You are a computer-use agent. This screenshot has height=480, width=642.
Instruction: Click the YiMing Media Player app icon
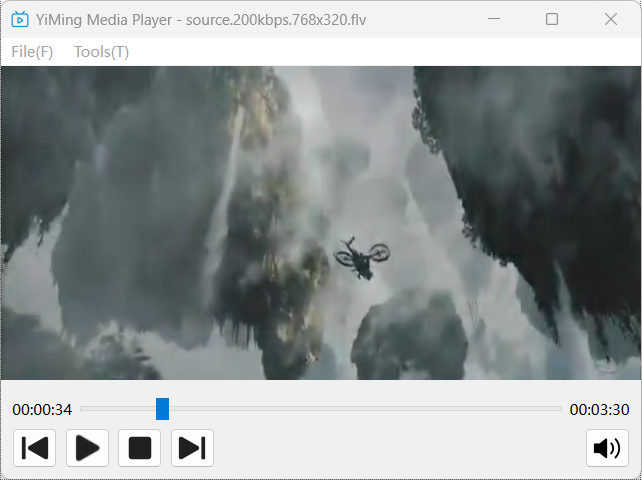[x=20, y=19]
